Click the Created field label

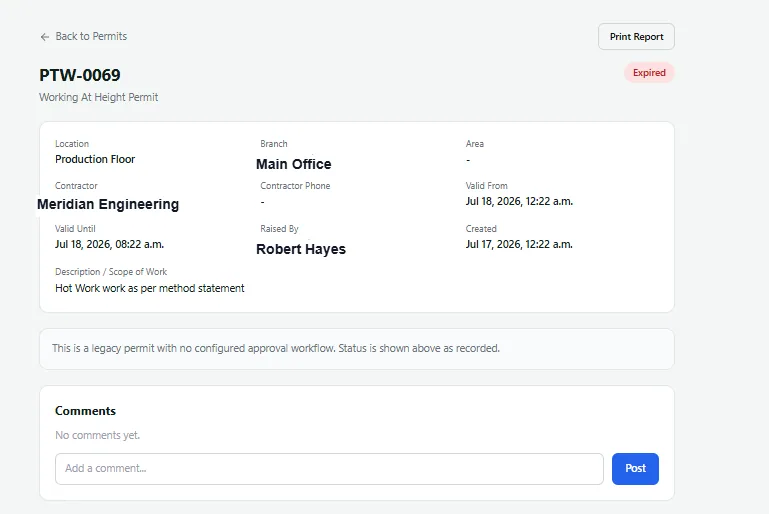click(481, 229)
